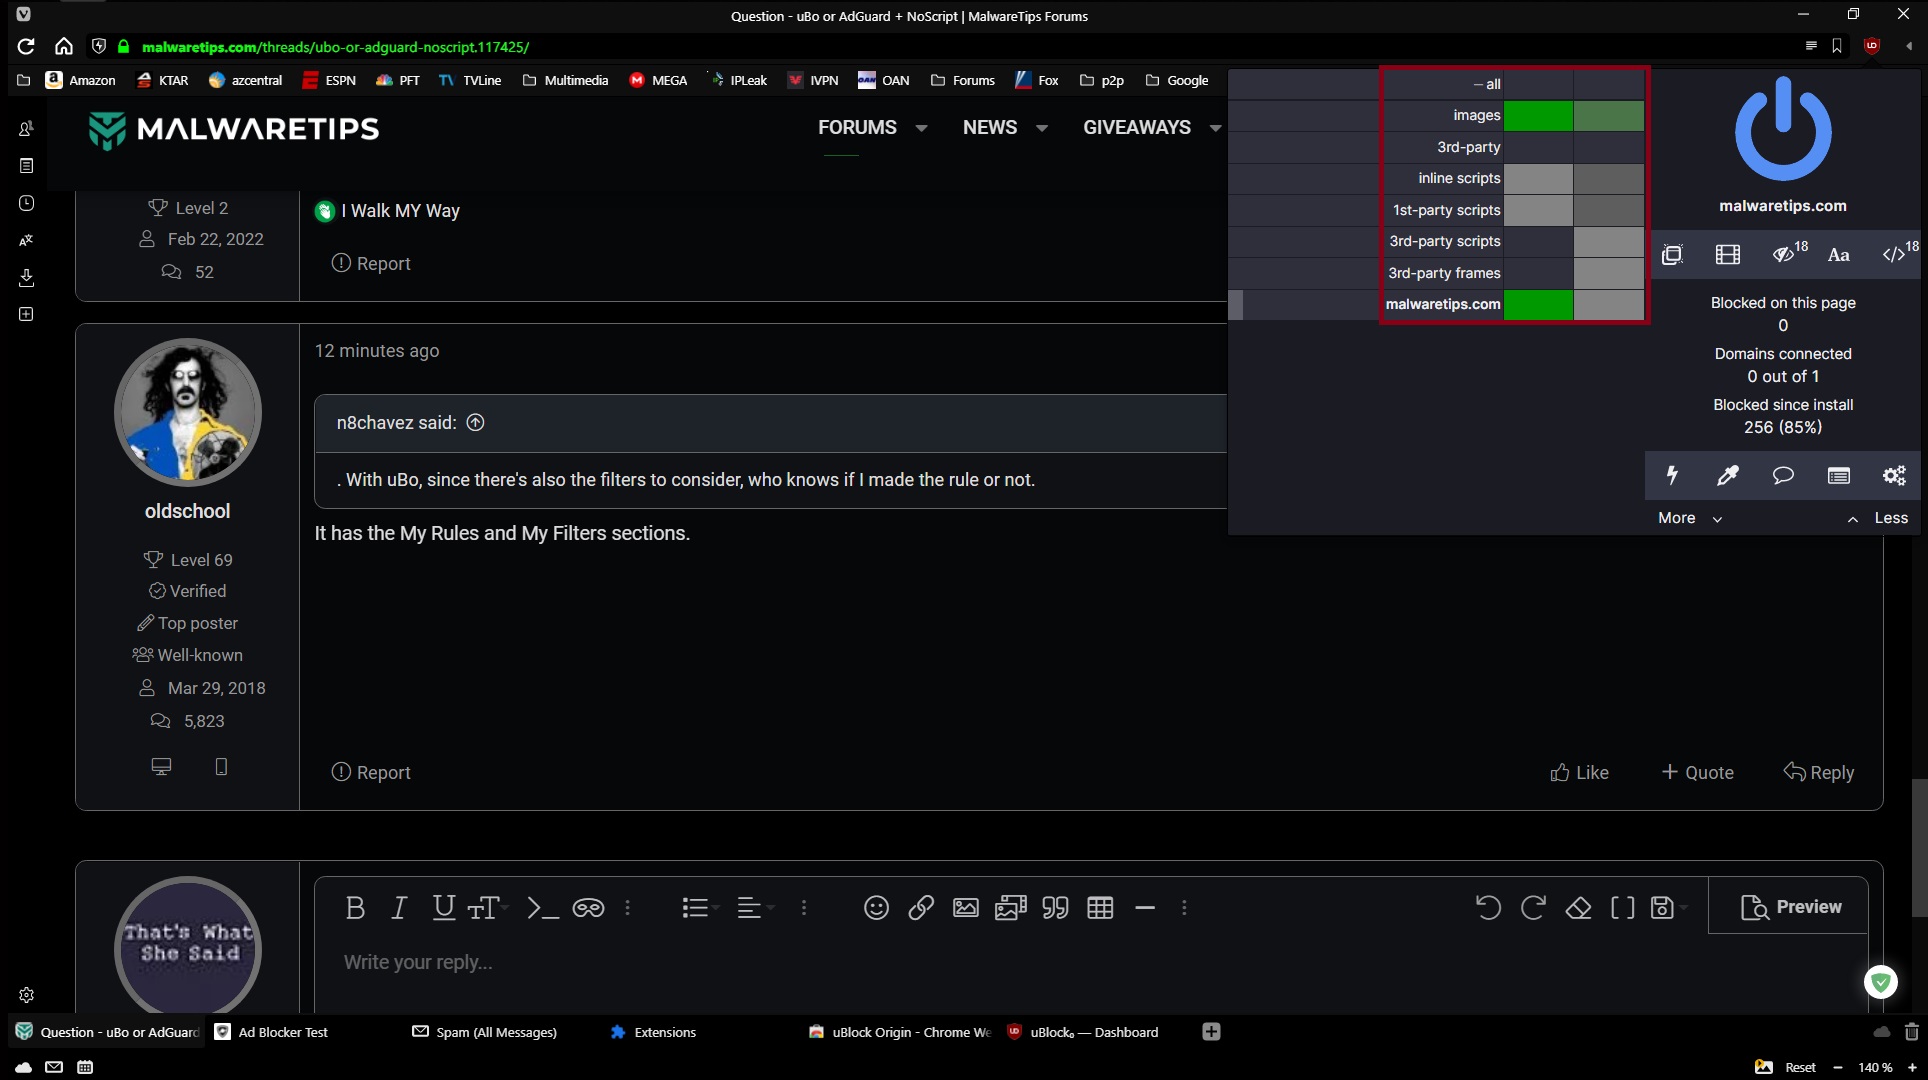
Task: Open the uBlock dashboard gears icon
Action: (1894, 476)
